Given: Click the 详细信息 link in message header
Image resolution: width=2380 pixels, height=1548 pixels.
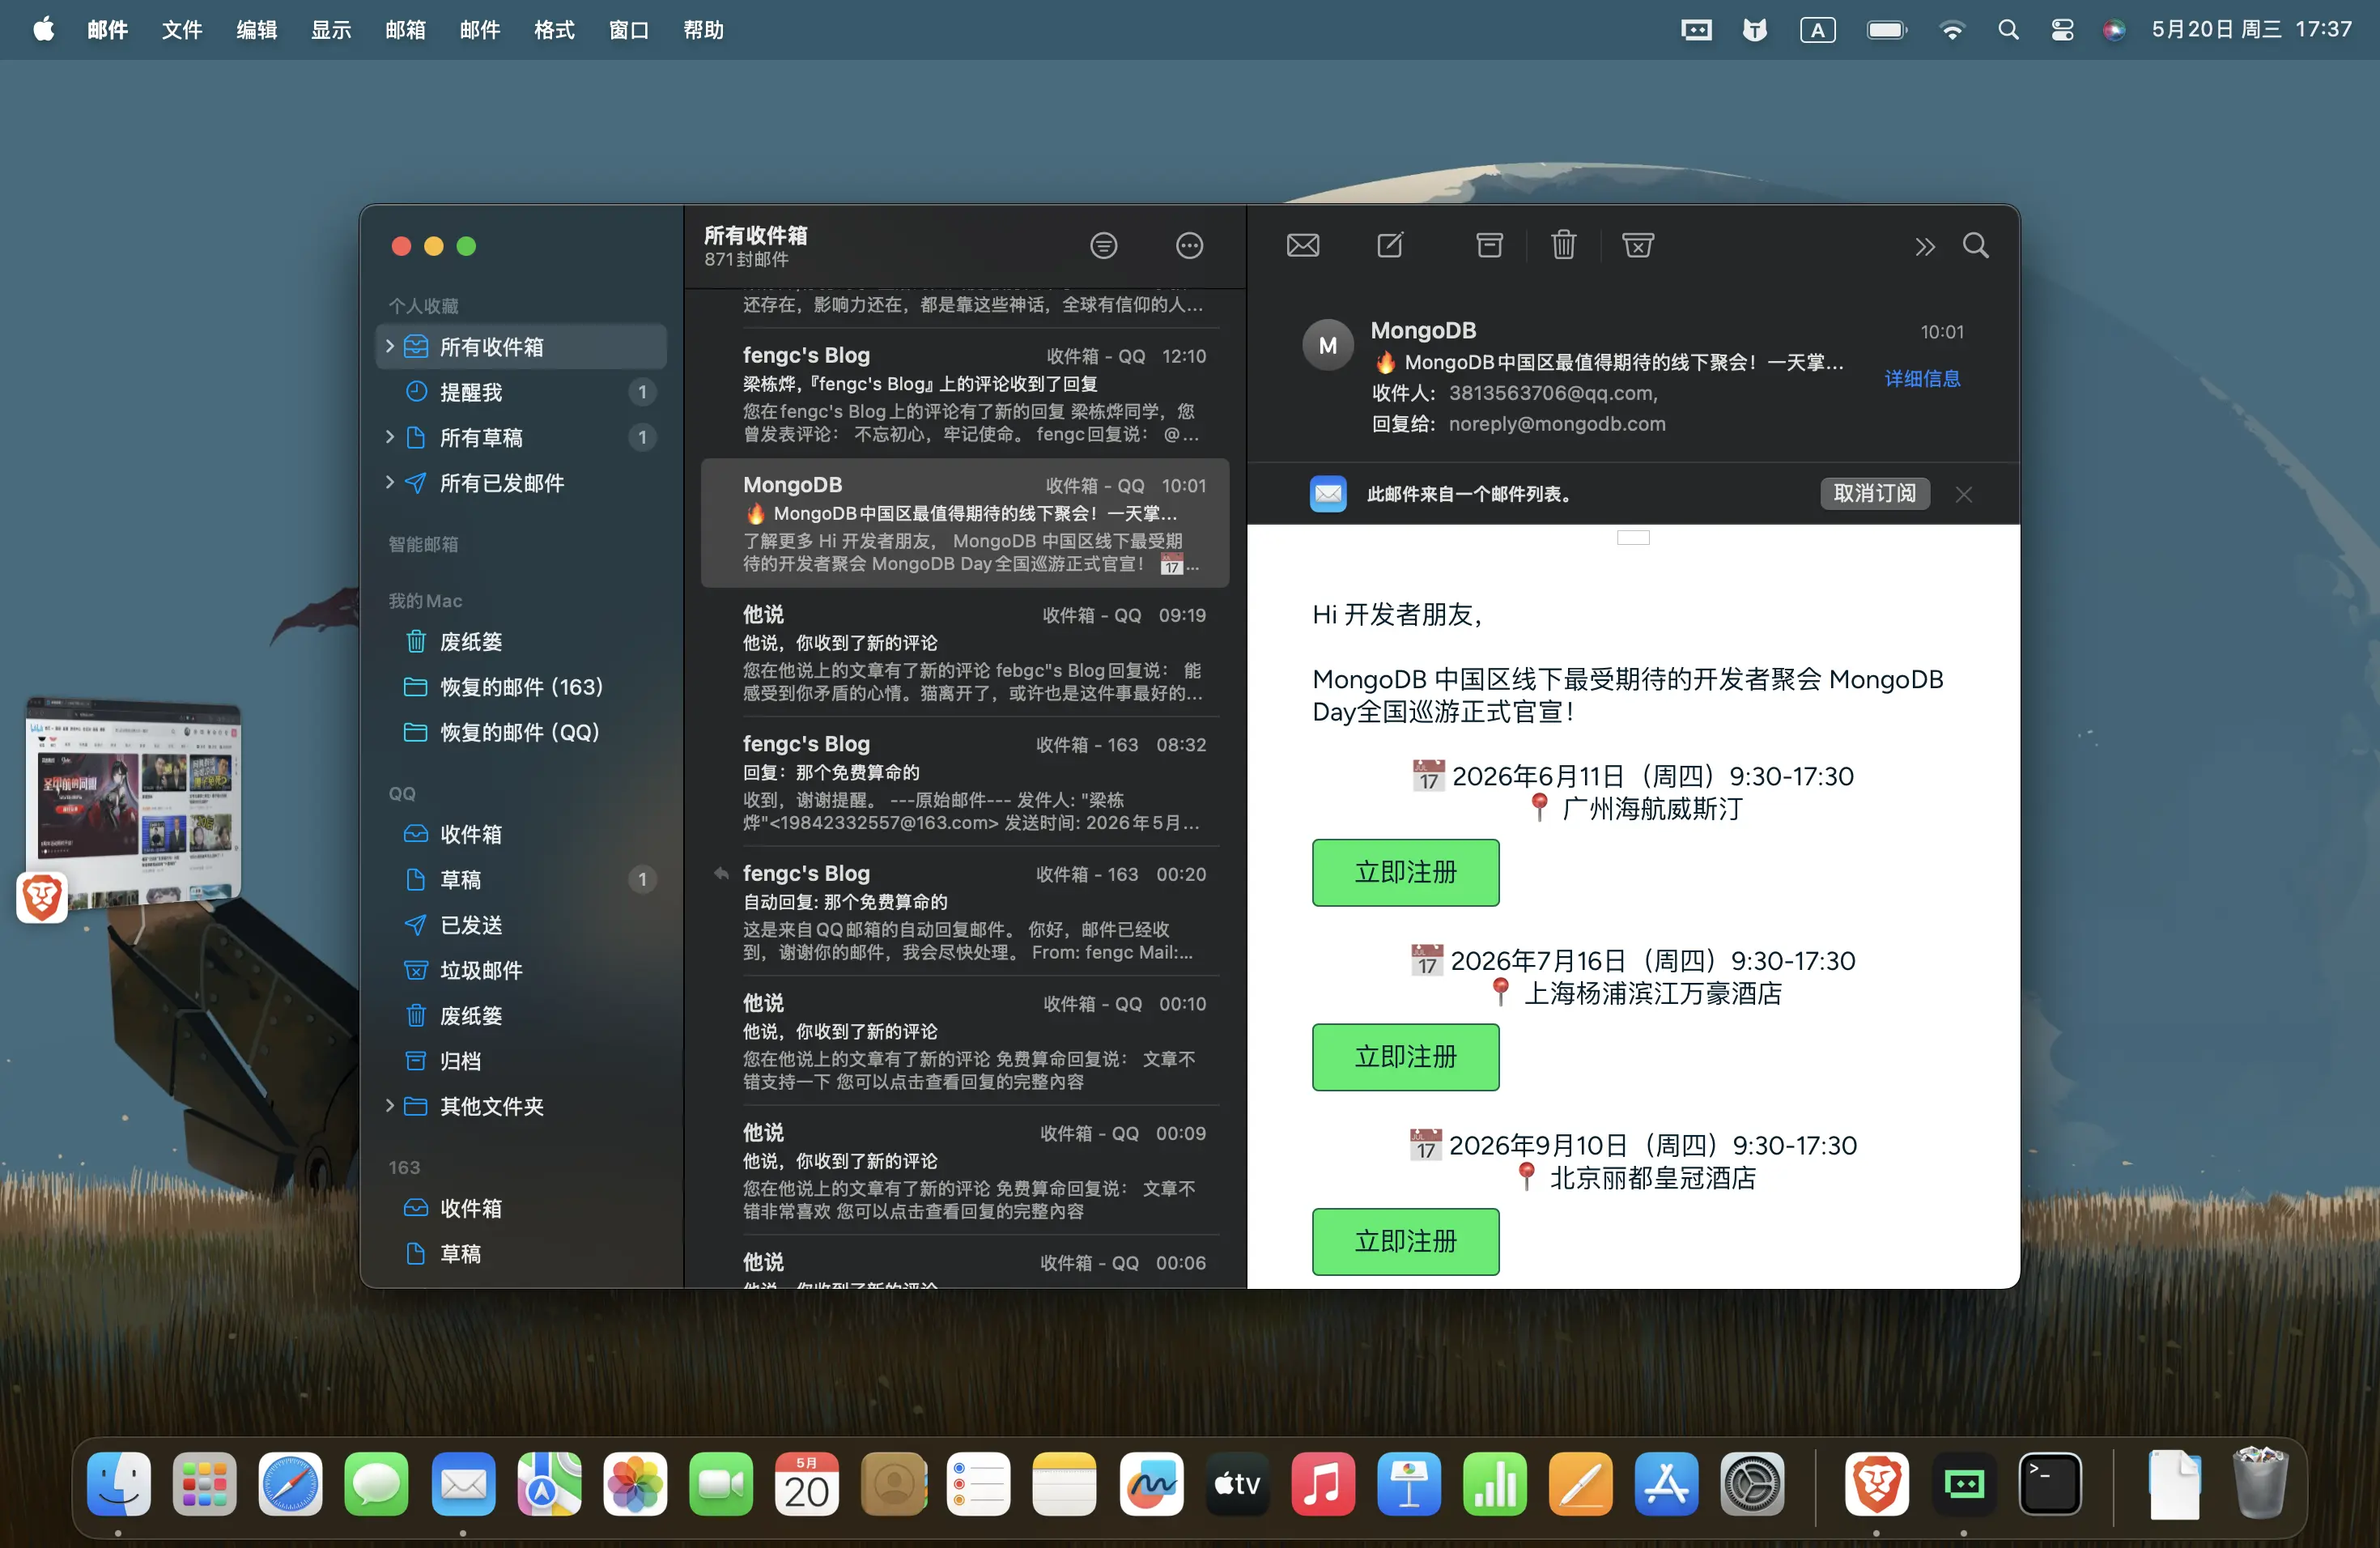Looking at the screenshot, I should click(1922, 378).
